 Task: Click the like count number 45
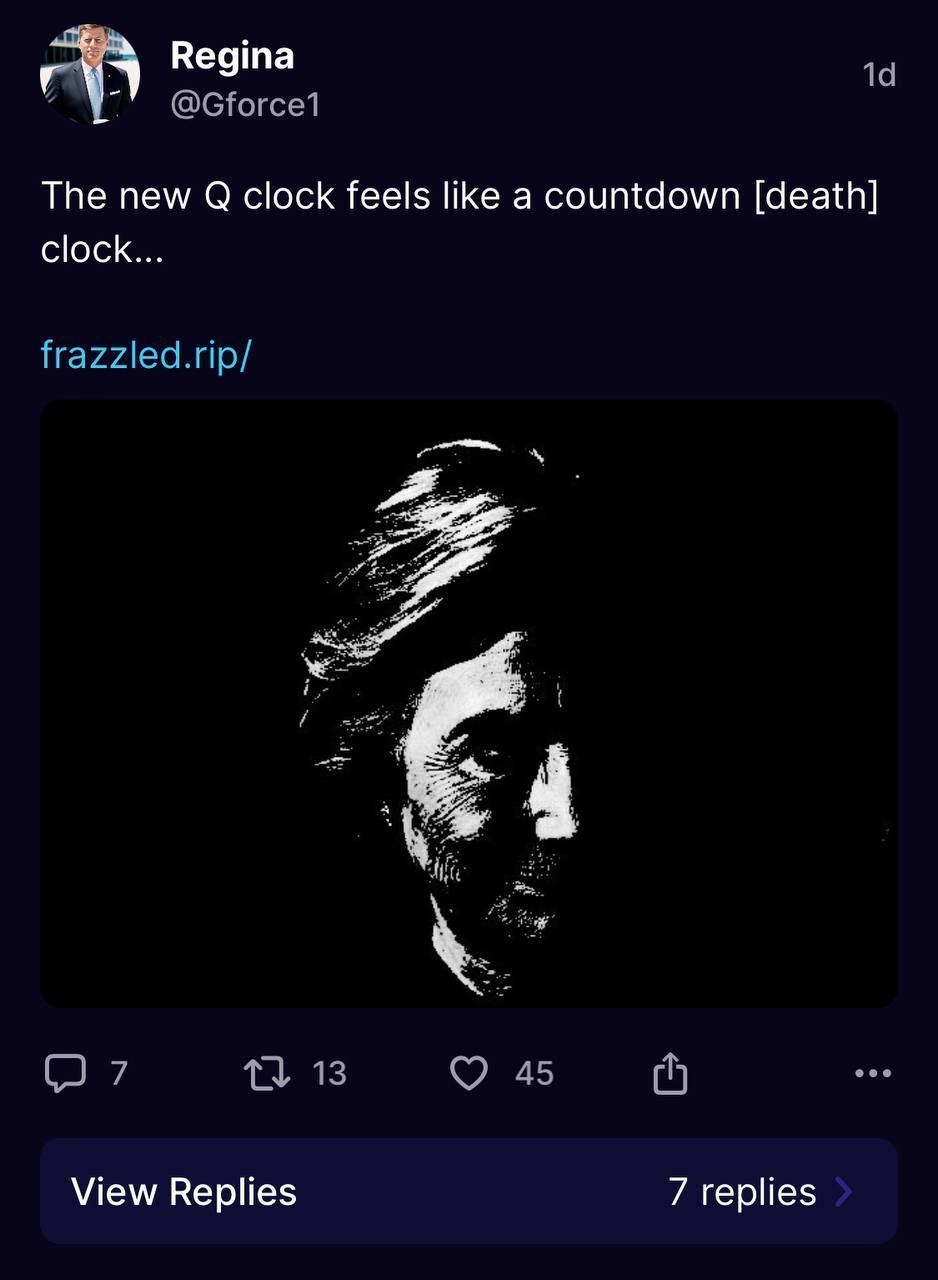click(x=534, y=1074)
